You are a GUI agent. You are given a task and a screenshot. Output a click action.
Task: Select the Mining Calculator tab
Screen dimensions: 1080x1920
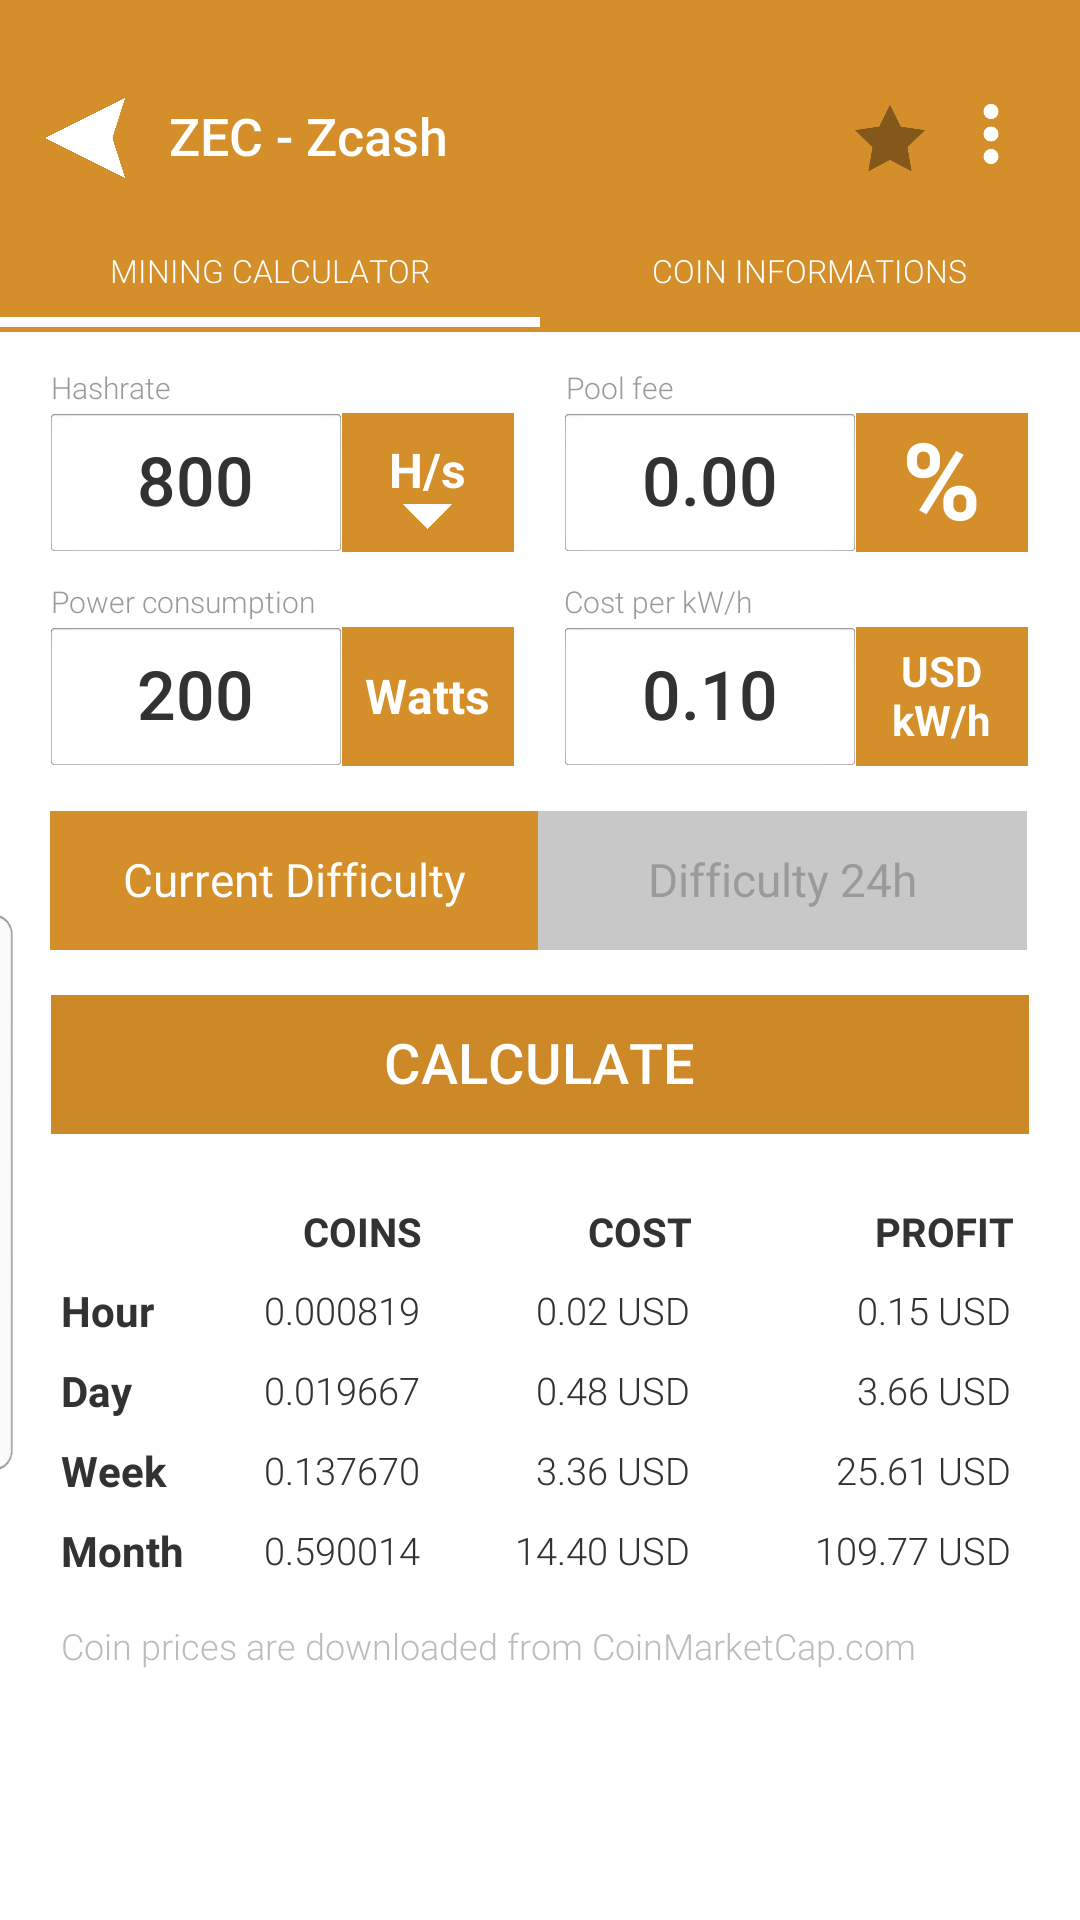270,272
